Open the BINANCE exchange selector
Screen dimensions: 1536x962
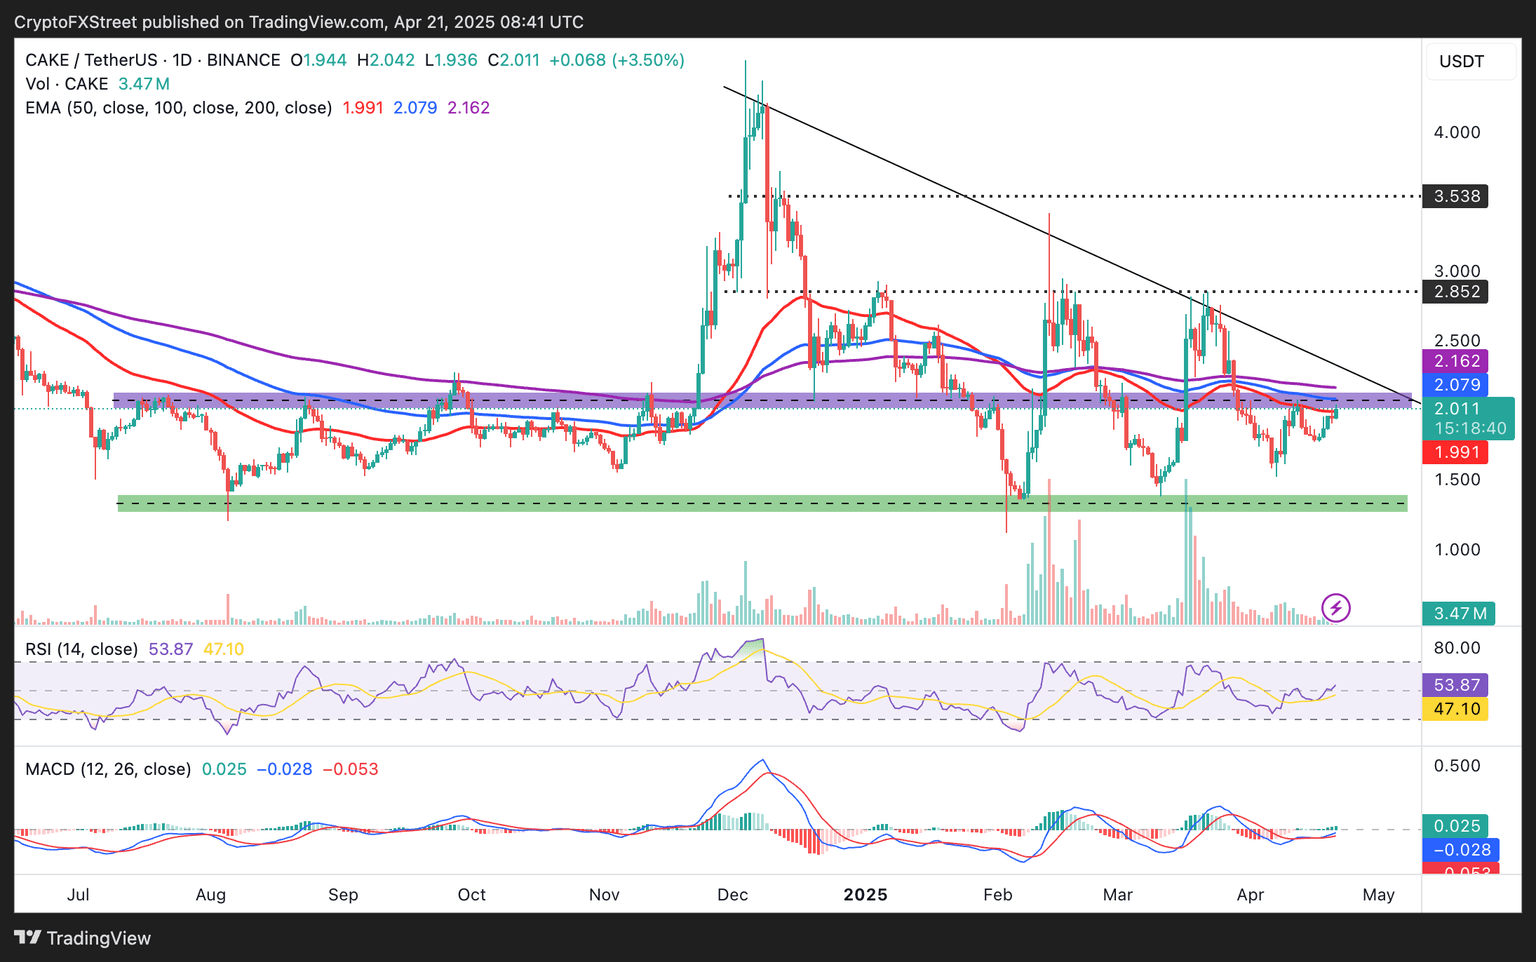tap(244, 60)
